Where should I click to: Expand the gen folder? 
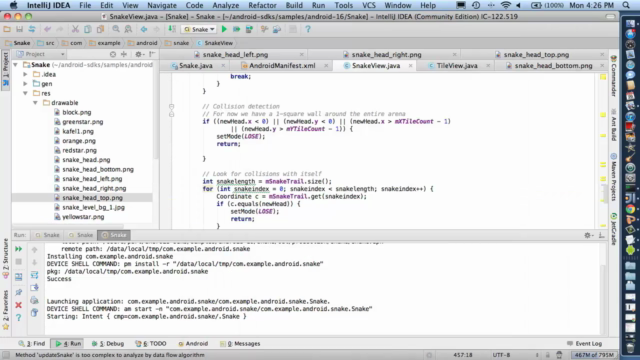25,84
